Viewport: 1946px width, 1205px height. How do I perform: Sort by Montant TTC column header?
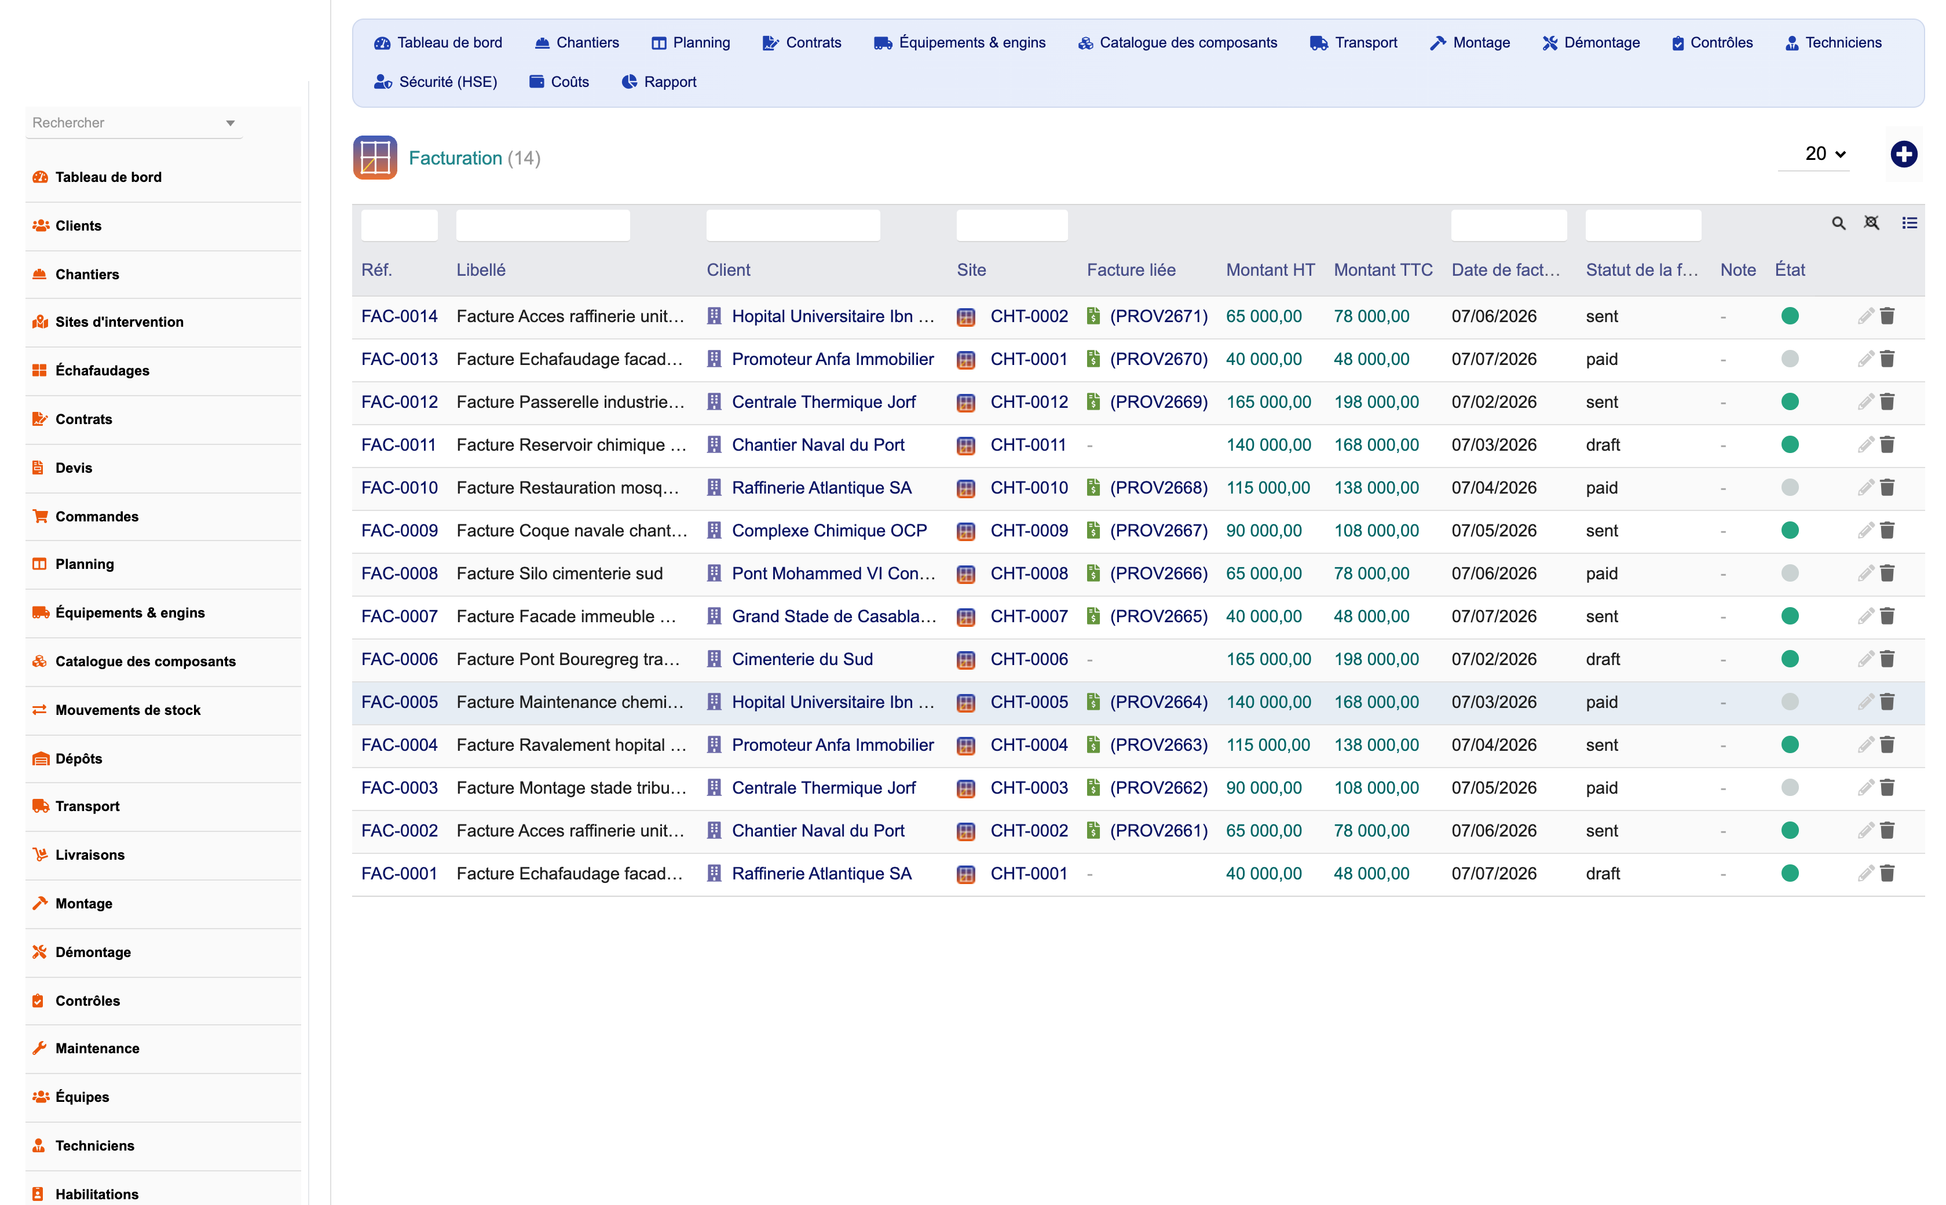pos(1383,270)
